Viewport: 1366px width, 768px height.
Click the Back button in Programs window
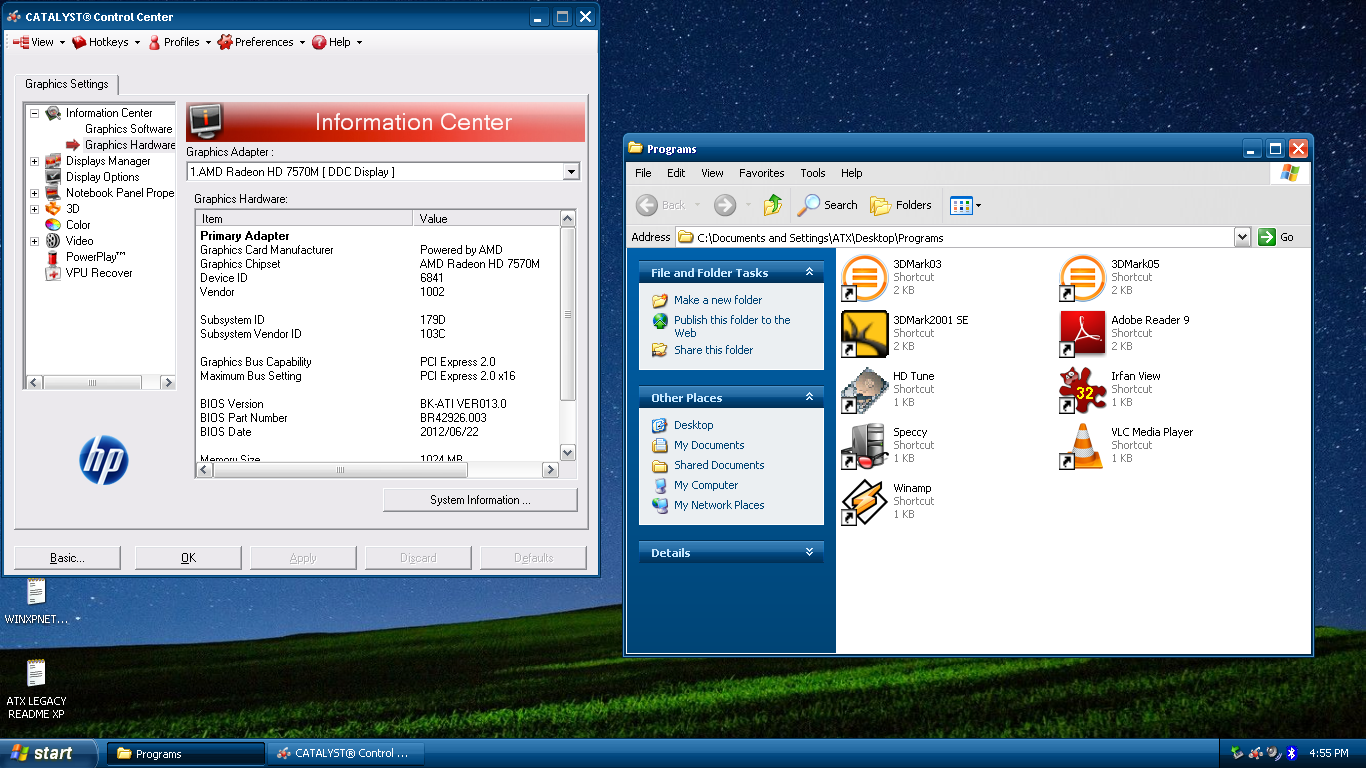point(661,205)
